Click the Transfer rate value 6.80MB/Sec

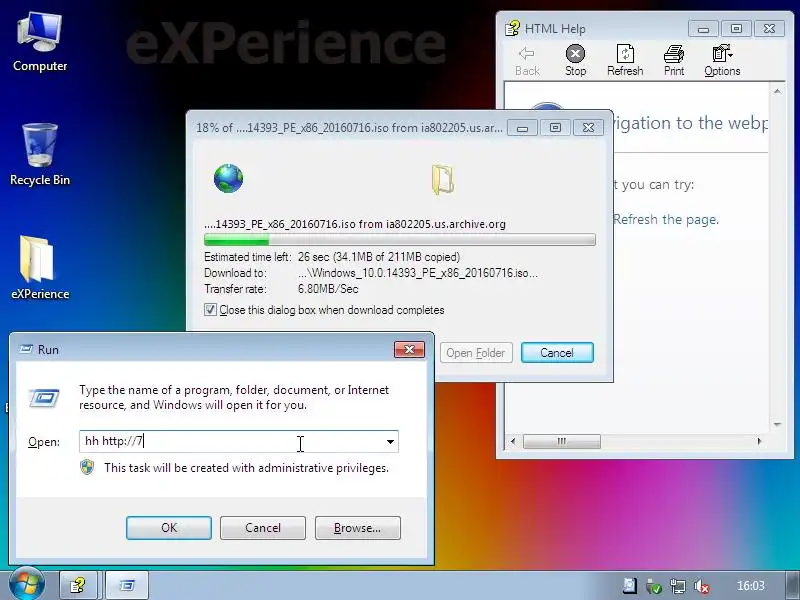click(x=328, y=289)
